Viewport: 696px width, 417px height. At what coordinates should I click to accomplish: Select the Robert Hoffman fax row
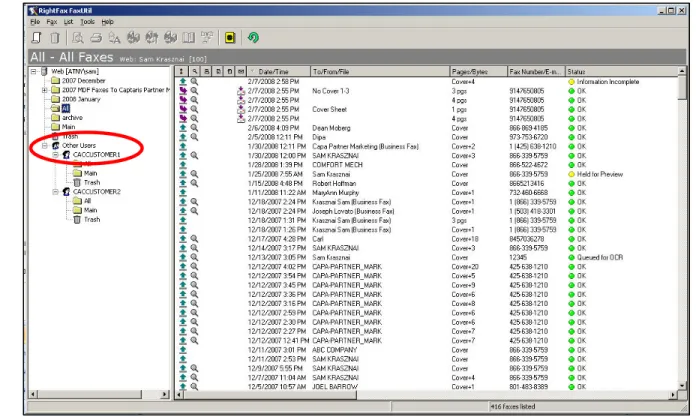pos(427,183)
